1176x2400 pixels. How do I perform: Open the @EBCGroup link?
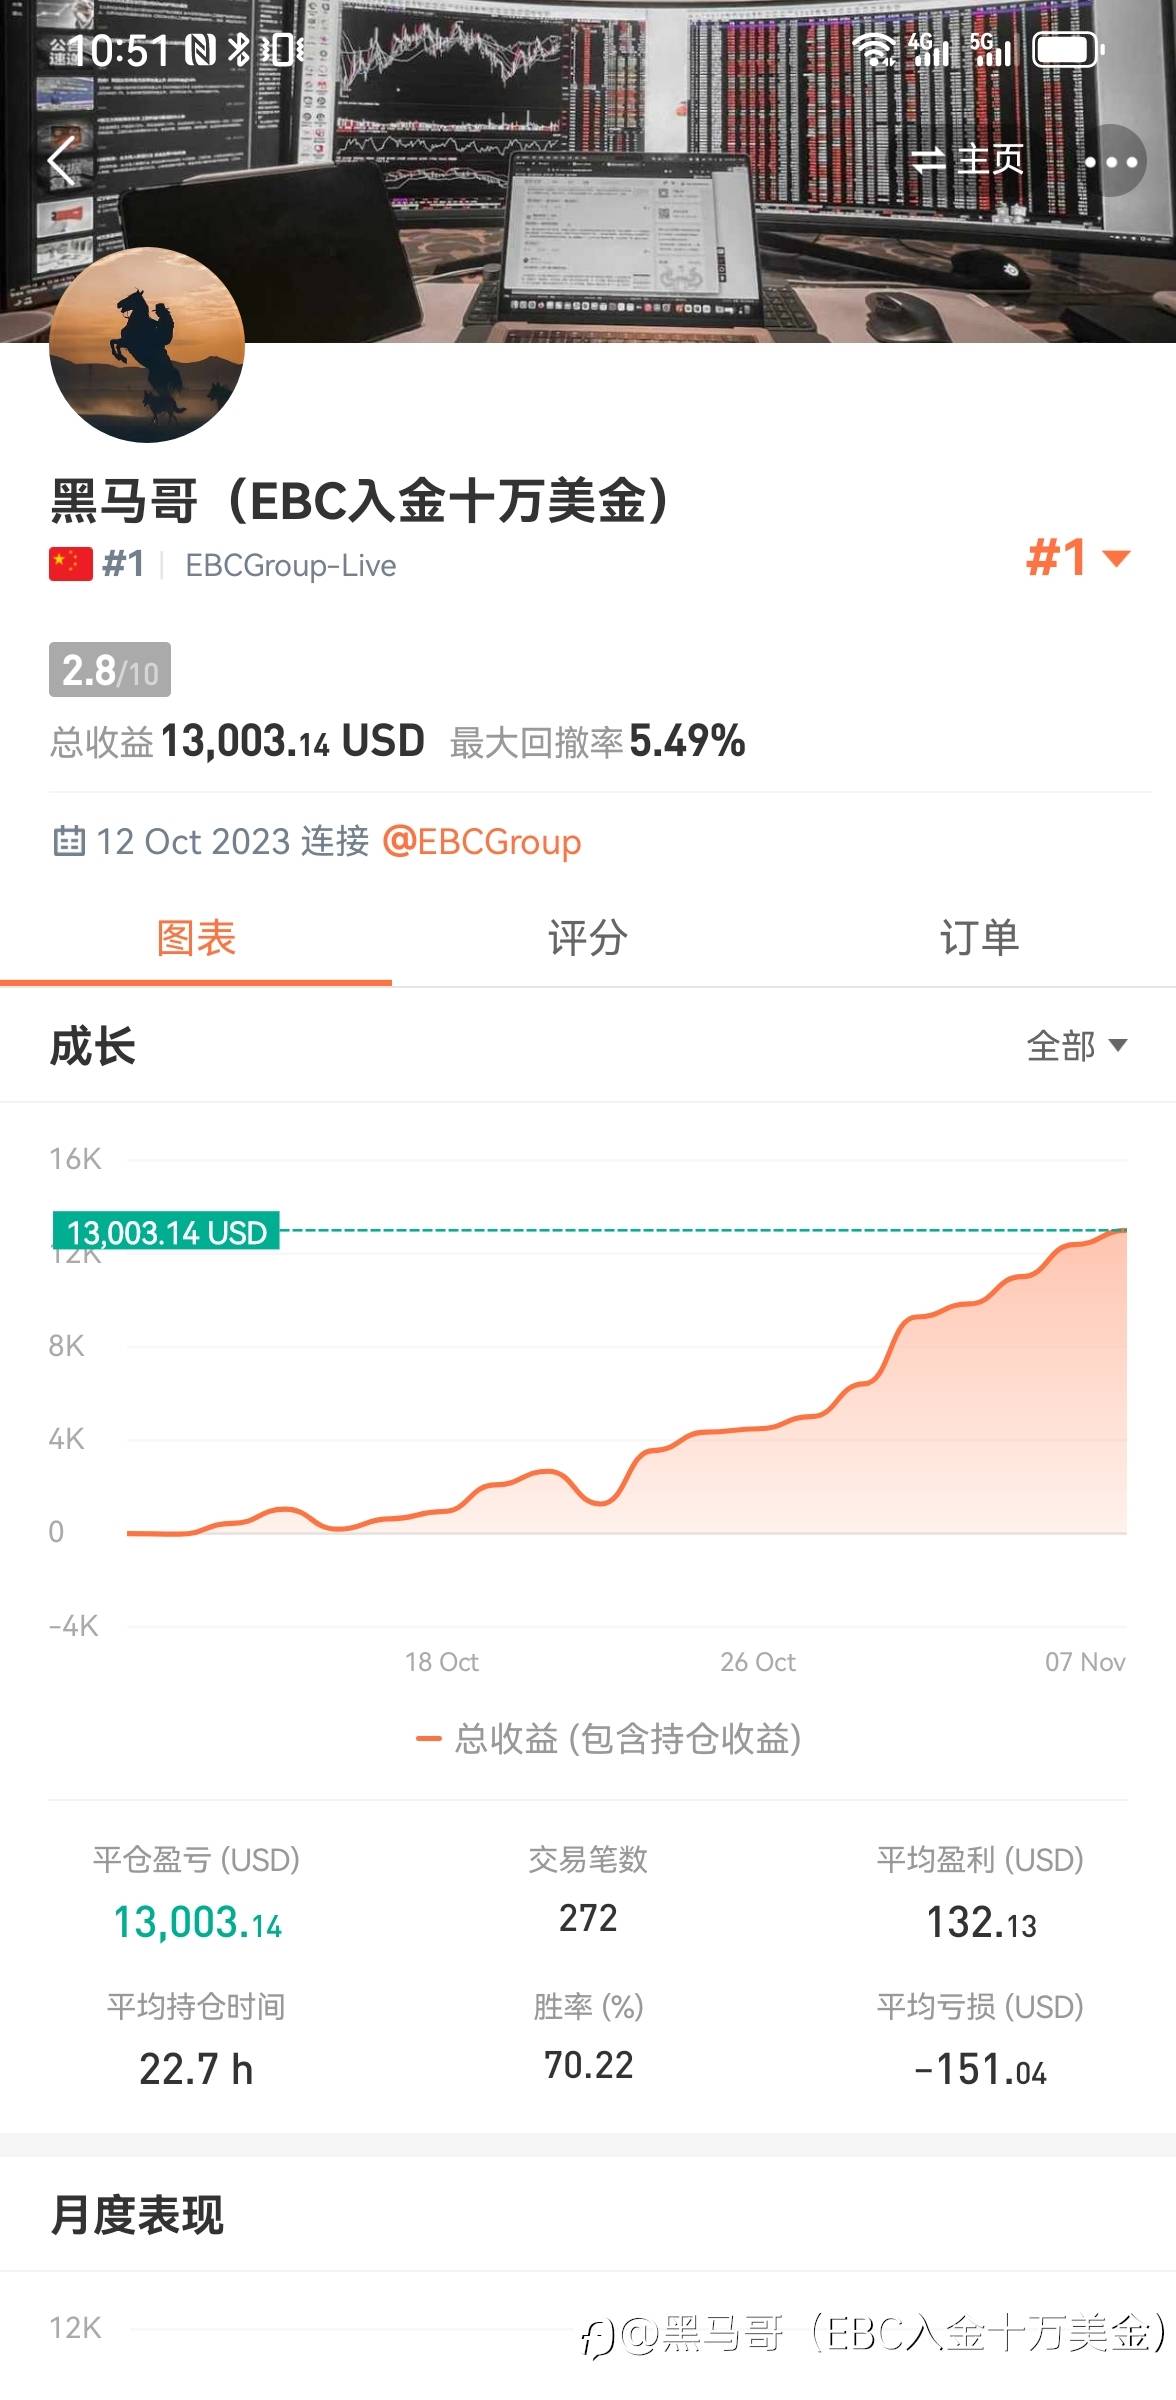[481, 841]
